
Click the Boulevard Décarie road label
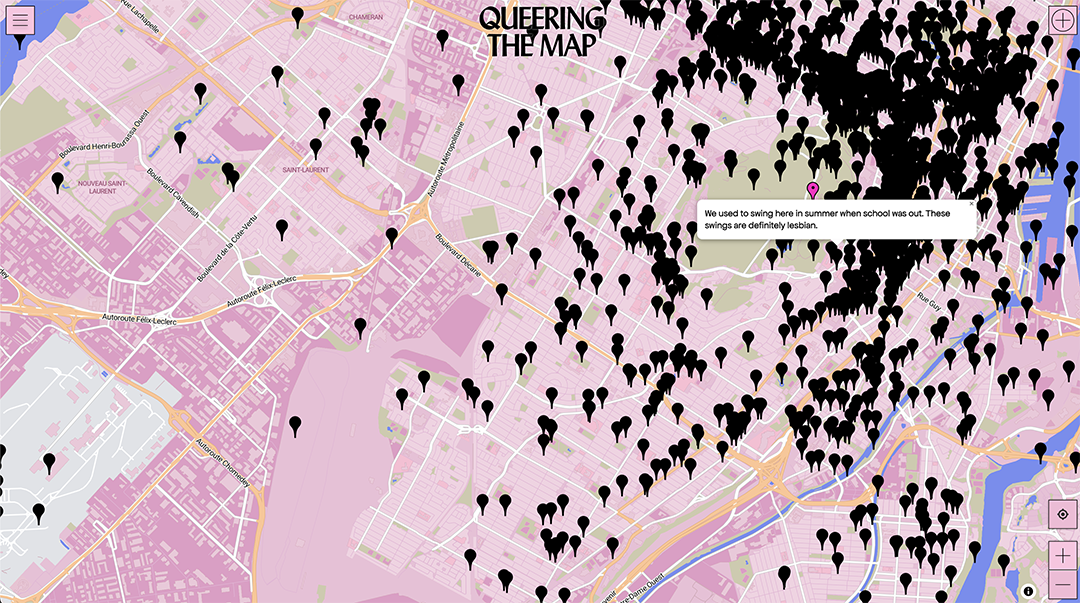[459, 256]
